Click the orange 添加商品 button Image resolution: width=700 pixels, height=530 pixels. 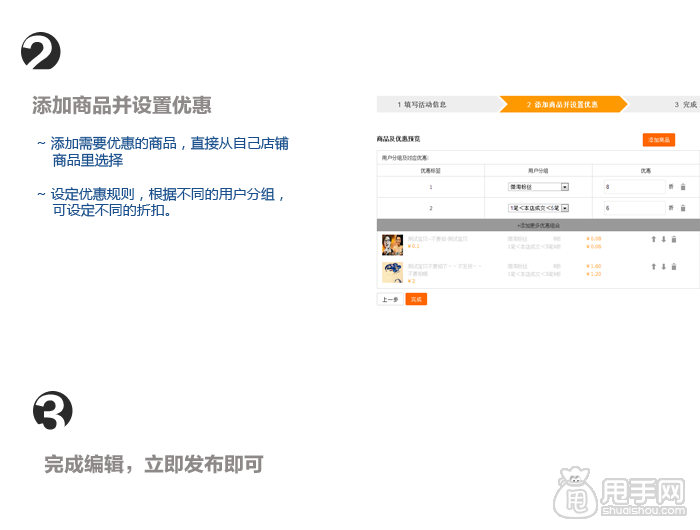658,140
